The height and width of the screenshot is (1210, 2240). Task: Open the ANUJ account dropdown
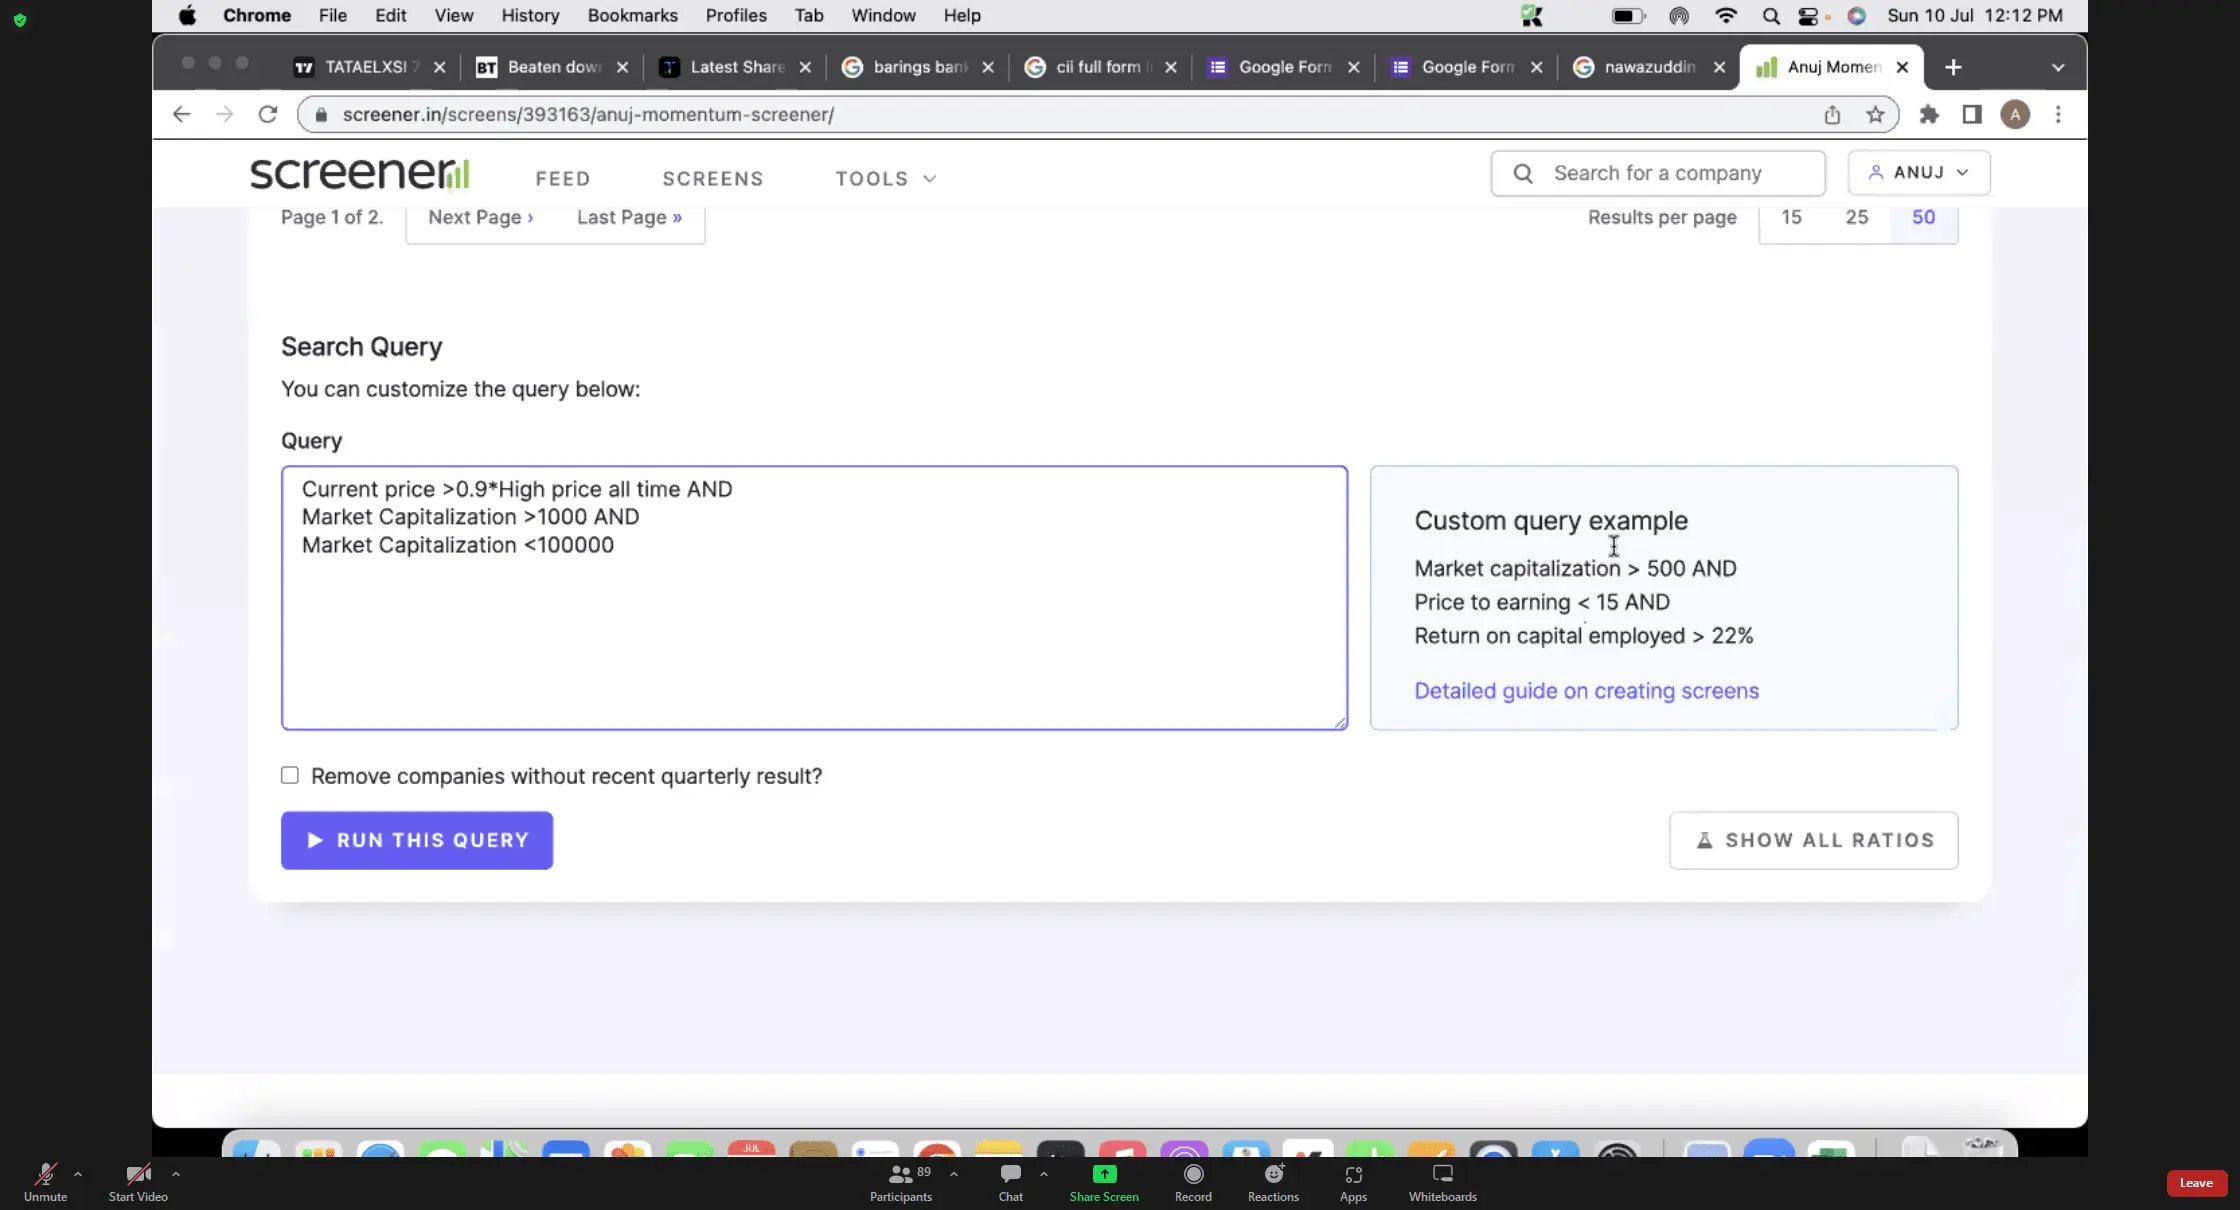[1918, 172]
